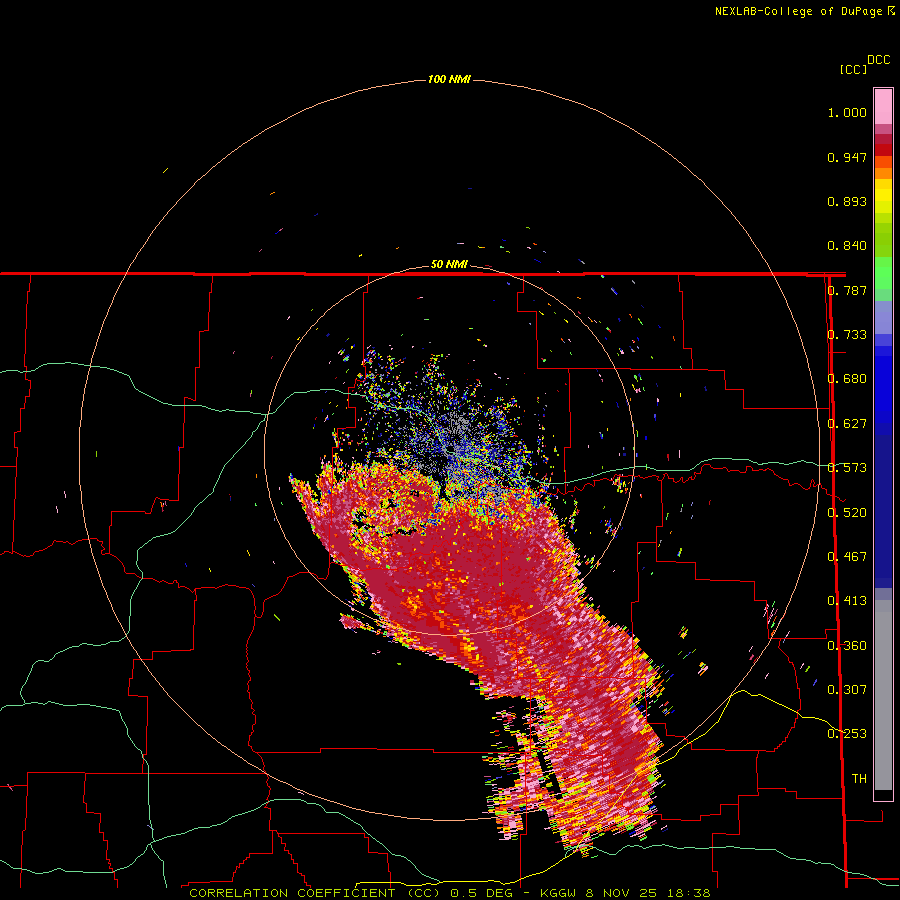The image size is (900, 900).
Task: Click the KGGW radar site identifier
Action: coord(560,893)
